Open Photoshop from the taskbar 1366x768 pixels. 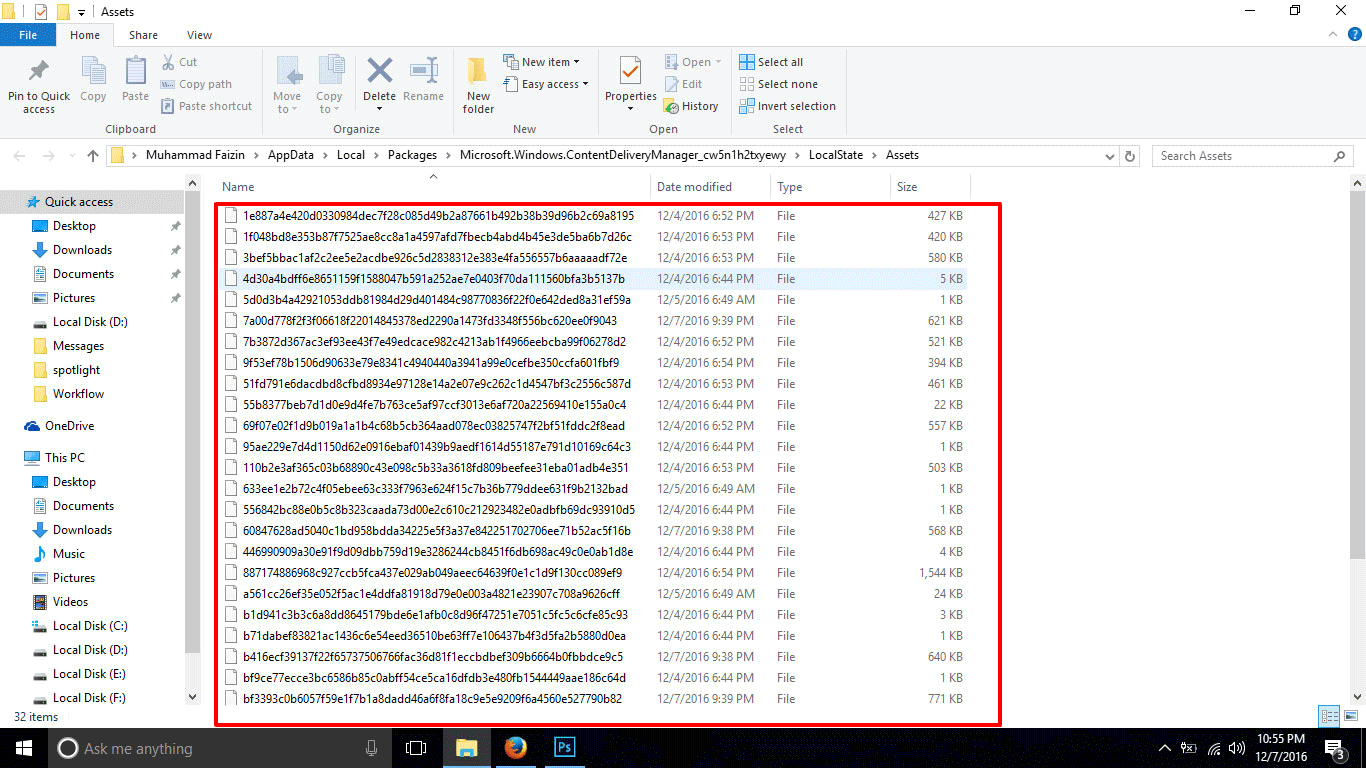tap(565, 748)
